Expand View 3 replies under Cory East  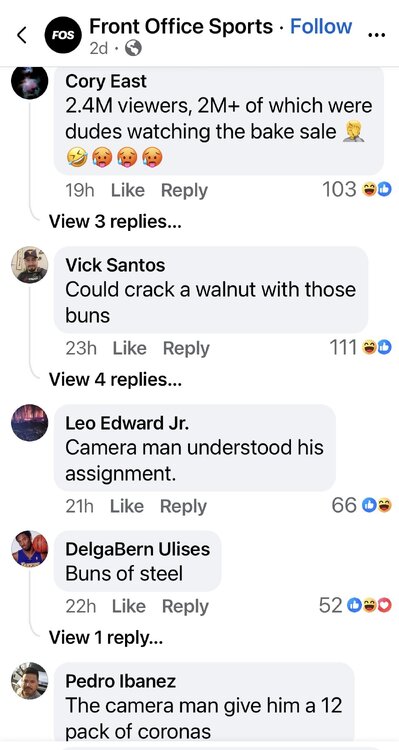coord(115,221)
